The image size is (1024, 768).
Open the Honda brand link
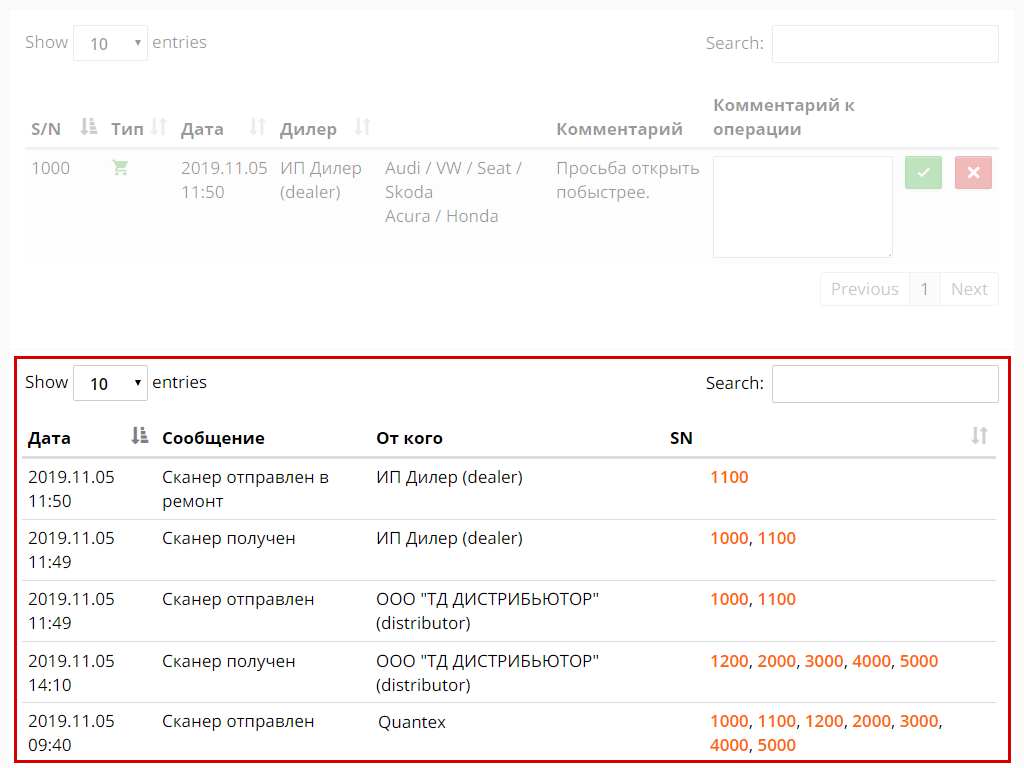[x=472, y=216]
